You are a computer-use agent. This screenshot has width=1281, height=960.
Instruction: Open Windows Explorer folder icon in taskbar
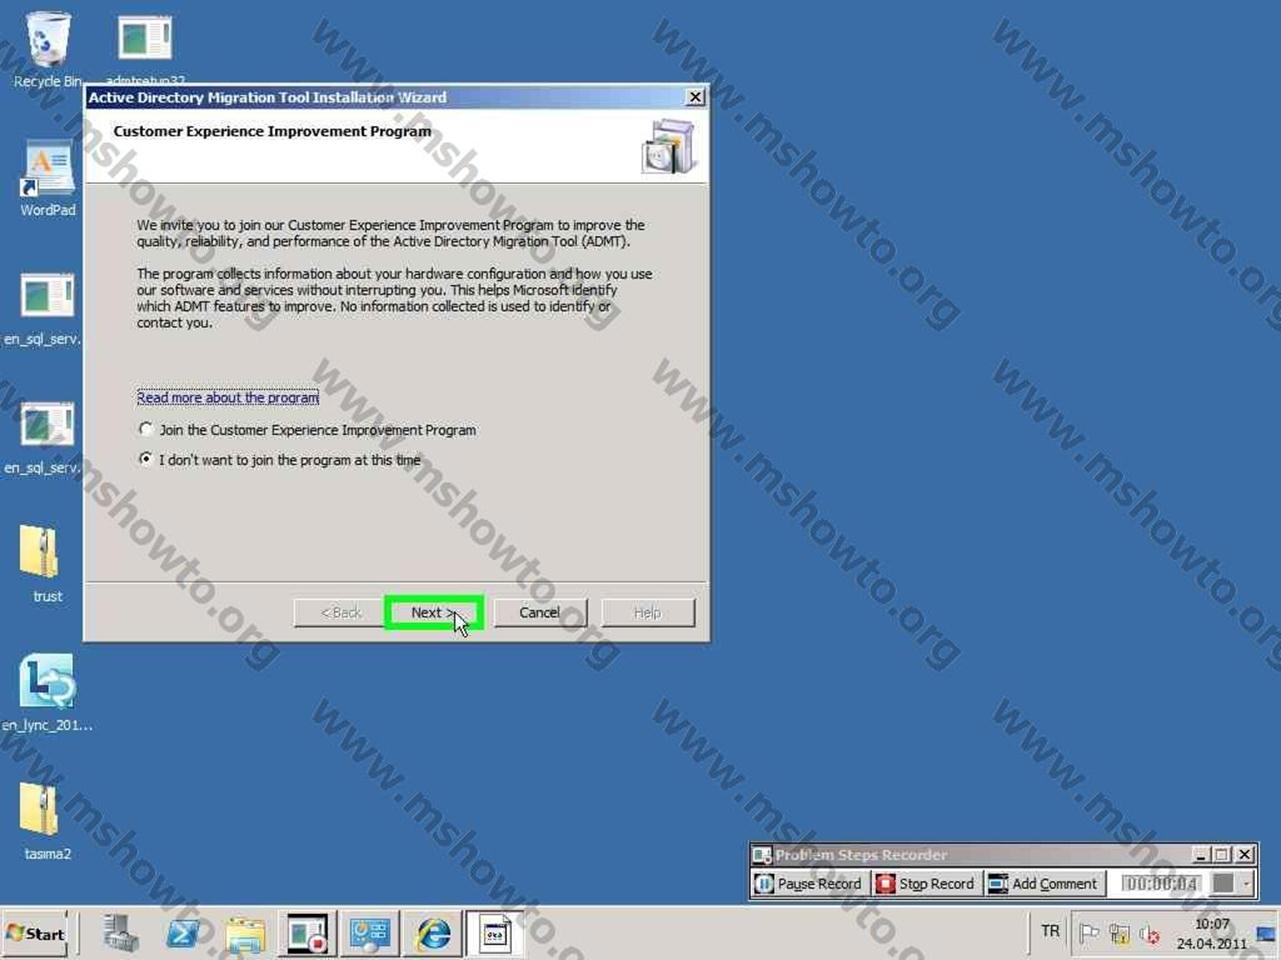click(x=245, y=934)
